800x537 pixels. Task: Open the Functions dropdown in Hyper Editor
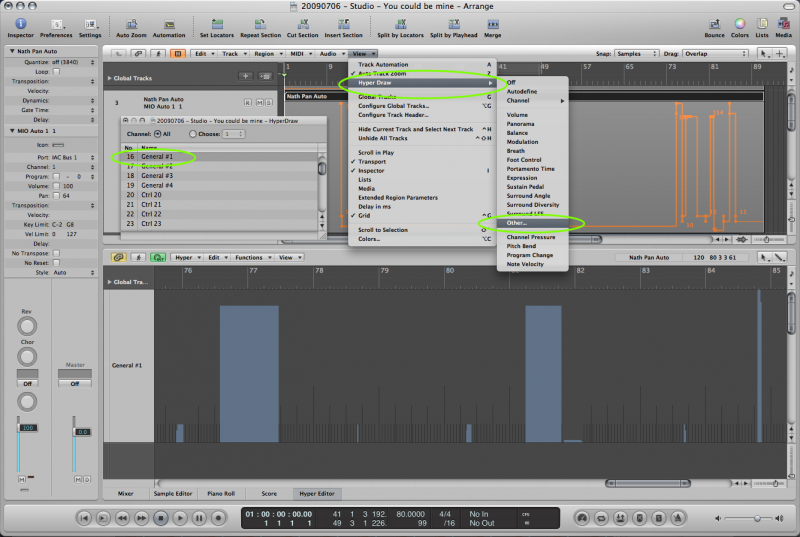(x=253, y=258)
